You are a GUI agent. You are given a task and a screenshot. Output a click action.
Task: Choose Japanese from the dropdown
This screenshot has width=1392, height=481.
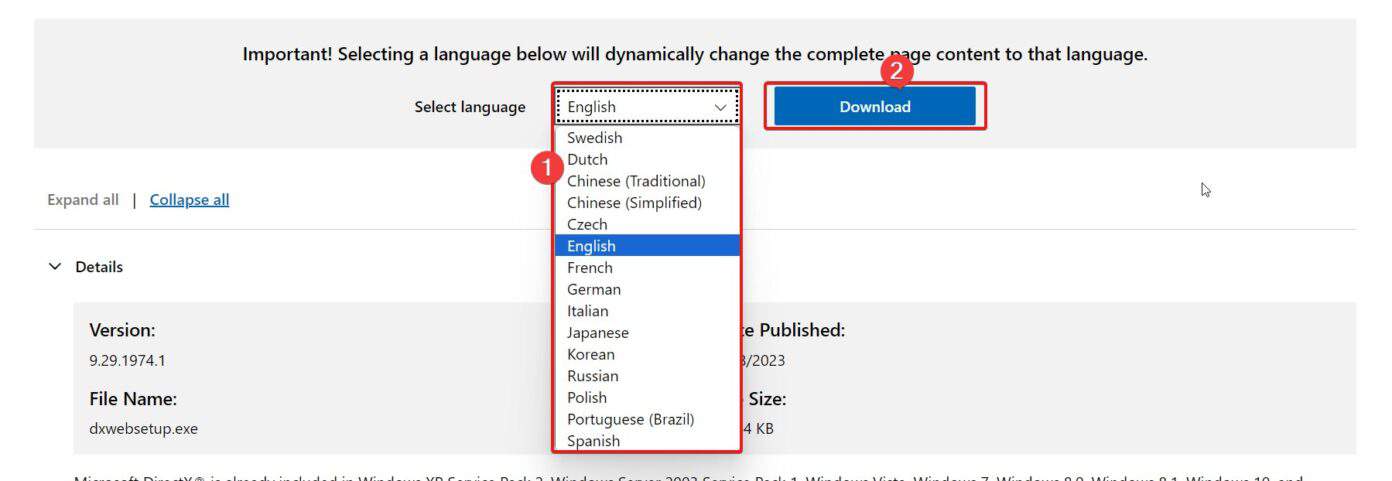pyautogui.click(x=598, y=333)
